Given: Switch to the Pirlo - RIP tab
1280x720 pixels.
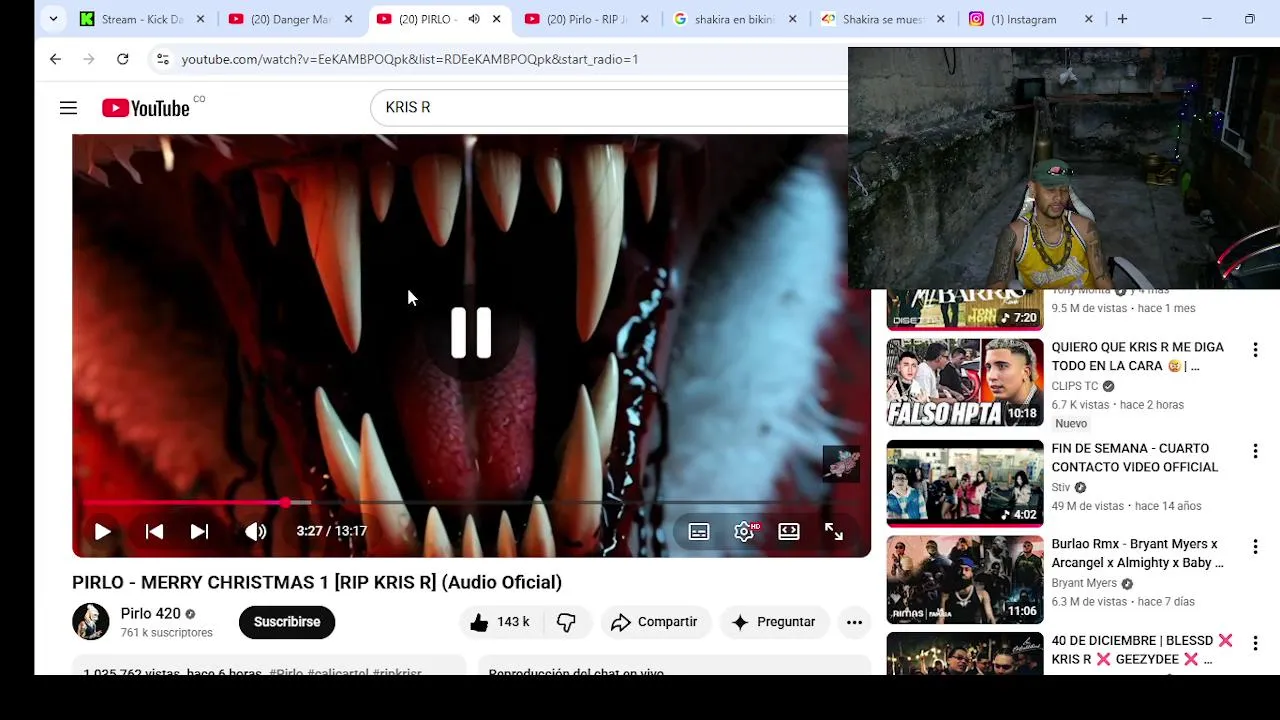Looking at the screenshot, I should point(586,19).
